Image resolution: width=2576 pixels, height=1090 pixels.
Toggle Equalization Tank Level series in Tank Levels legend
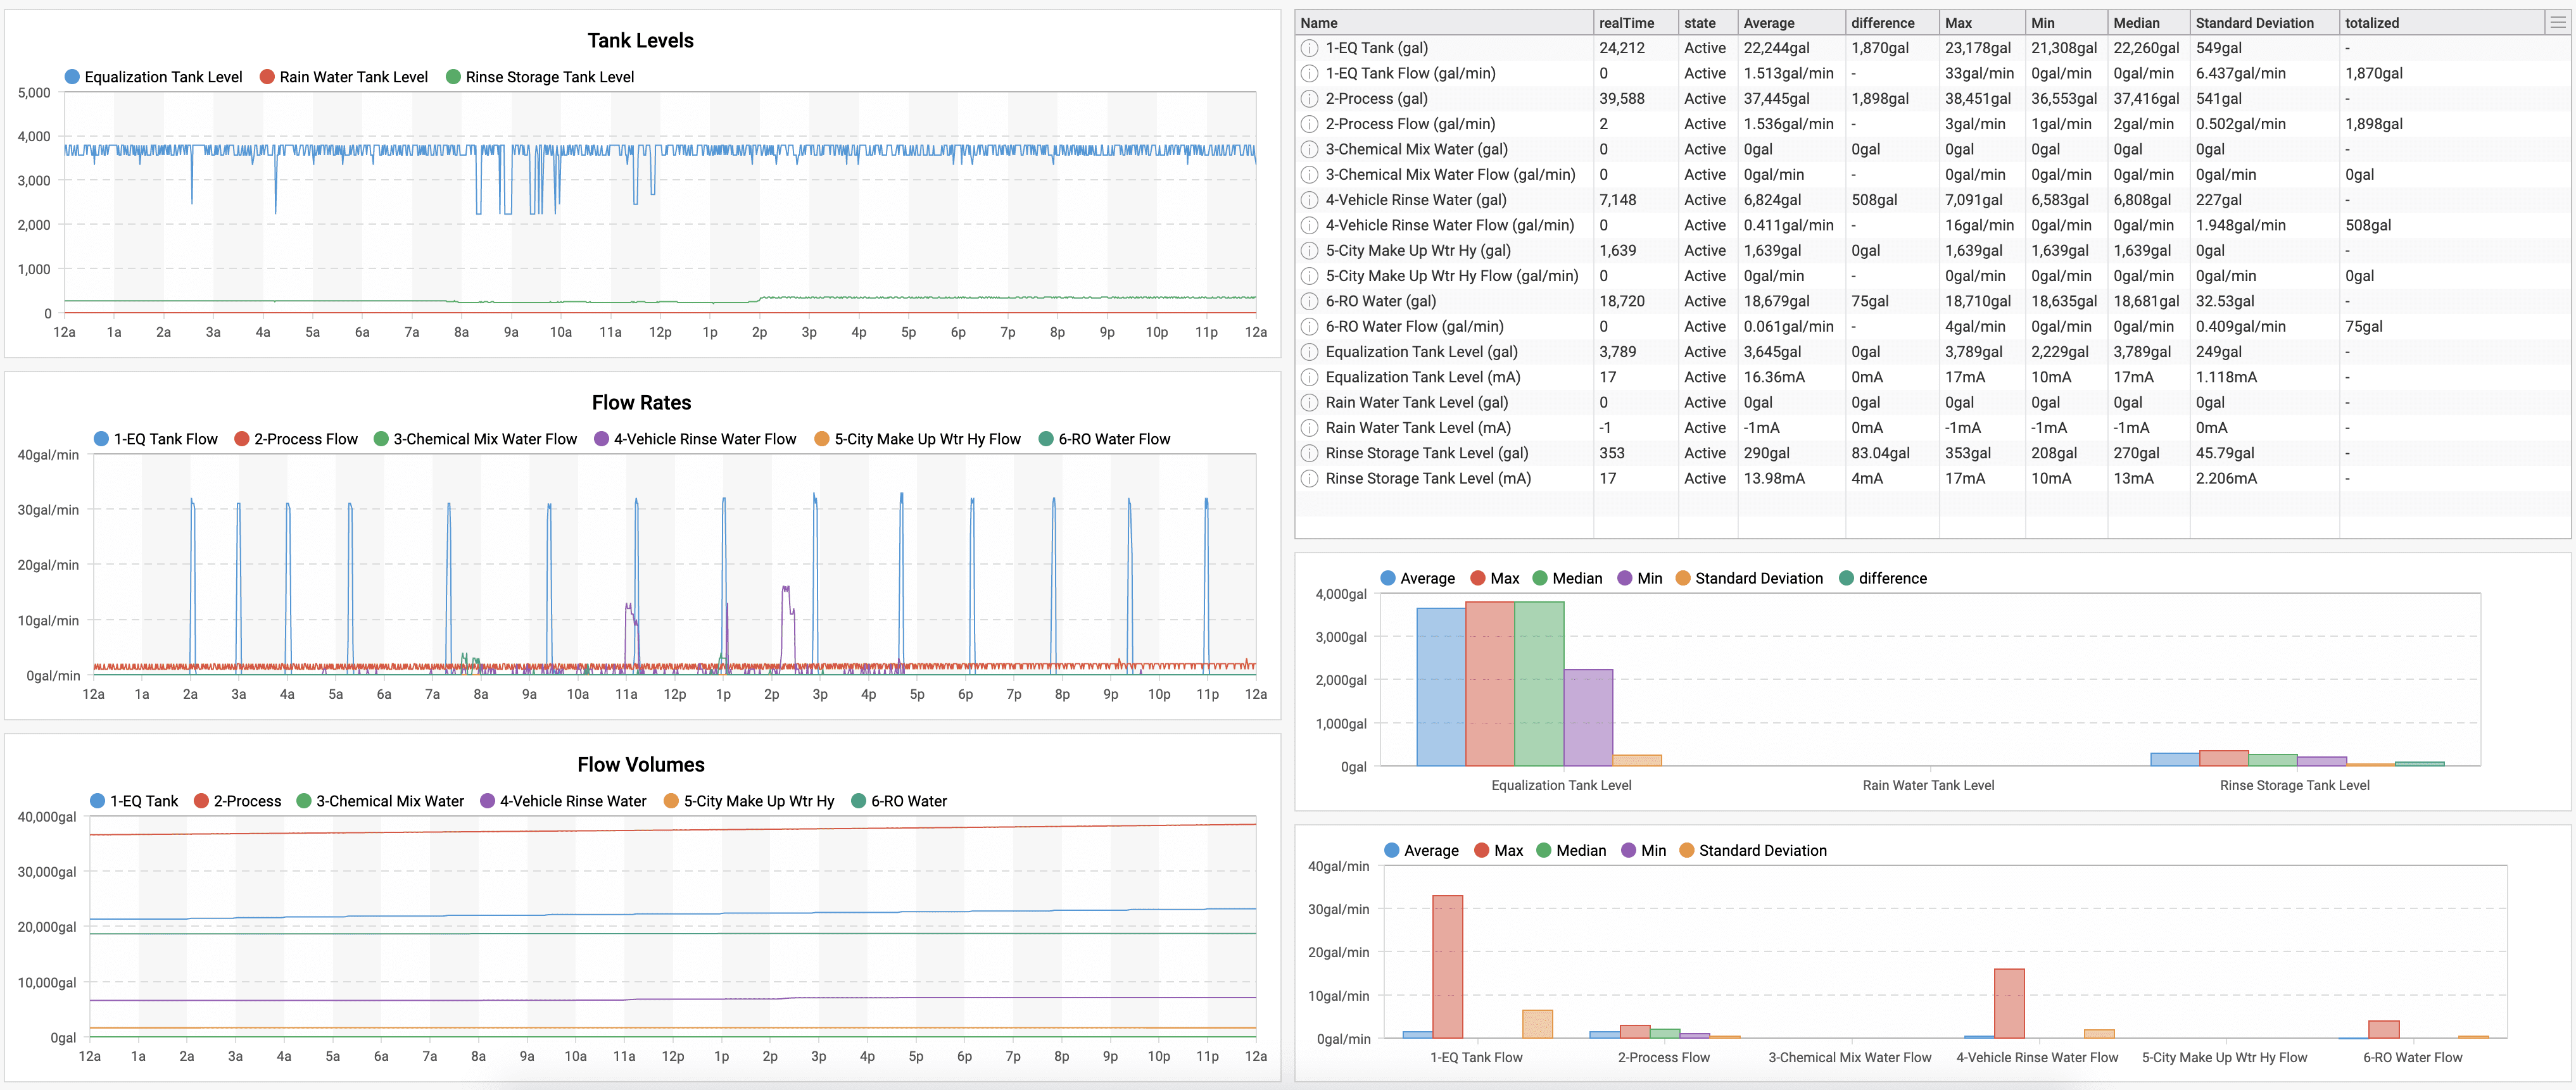pyautogui.click(x=154, y=77)
